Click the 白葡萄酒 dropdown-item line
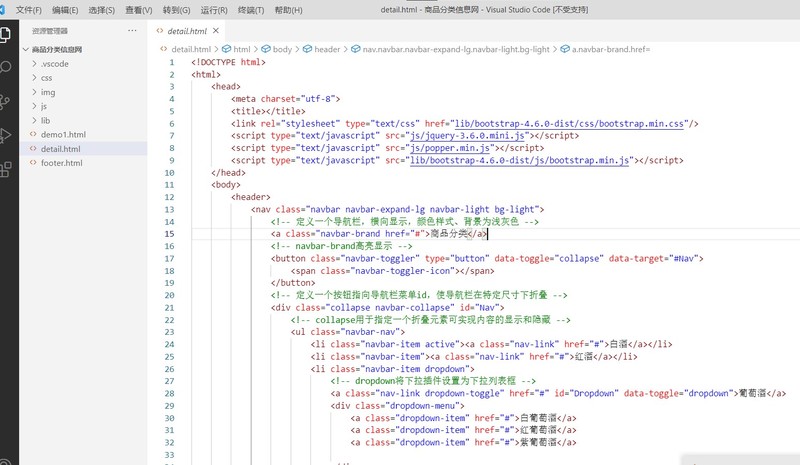 pyautogui.click(x=463, y=418)
